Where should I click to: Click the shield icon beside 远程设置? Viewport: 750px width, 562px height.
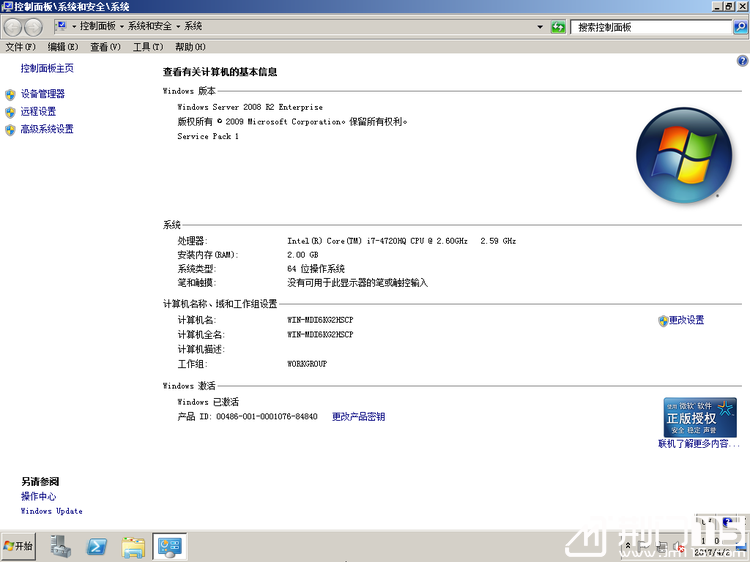click(11, 112)
